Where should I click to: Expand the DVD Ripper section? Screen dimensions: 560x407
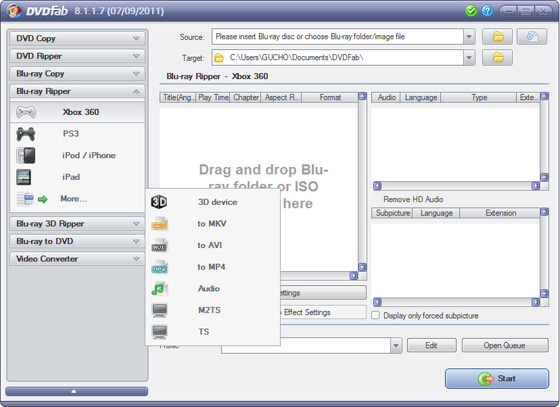click(78, 56)
